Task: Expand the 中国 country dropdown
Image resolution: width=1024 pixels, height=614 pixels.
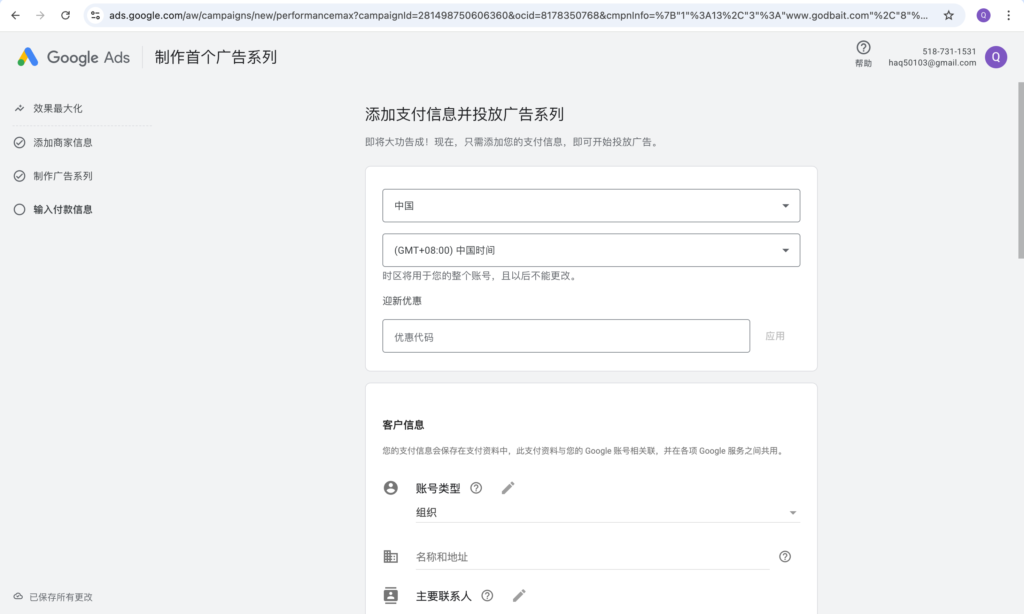Action: (x=591, y=206)
